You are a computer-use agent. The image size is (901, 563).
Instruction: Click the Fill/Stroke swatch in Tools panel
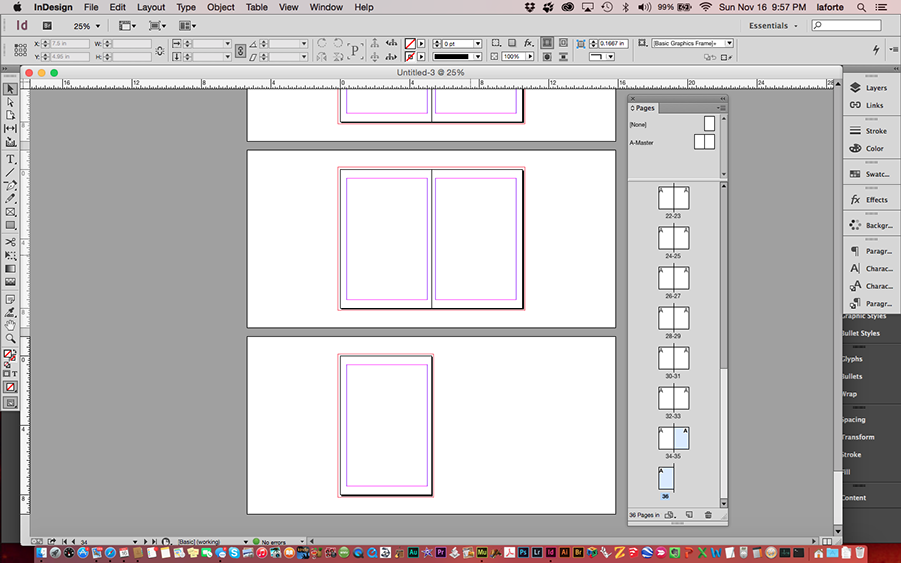[9, 356]
